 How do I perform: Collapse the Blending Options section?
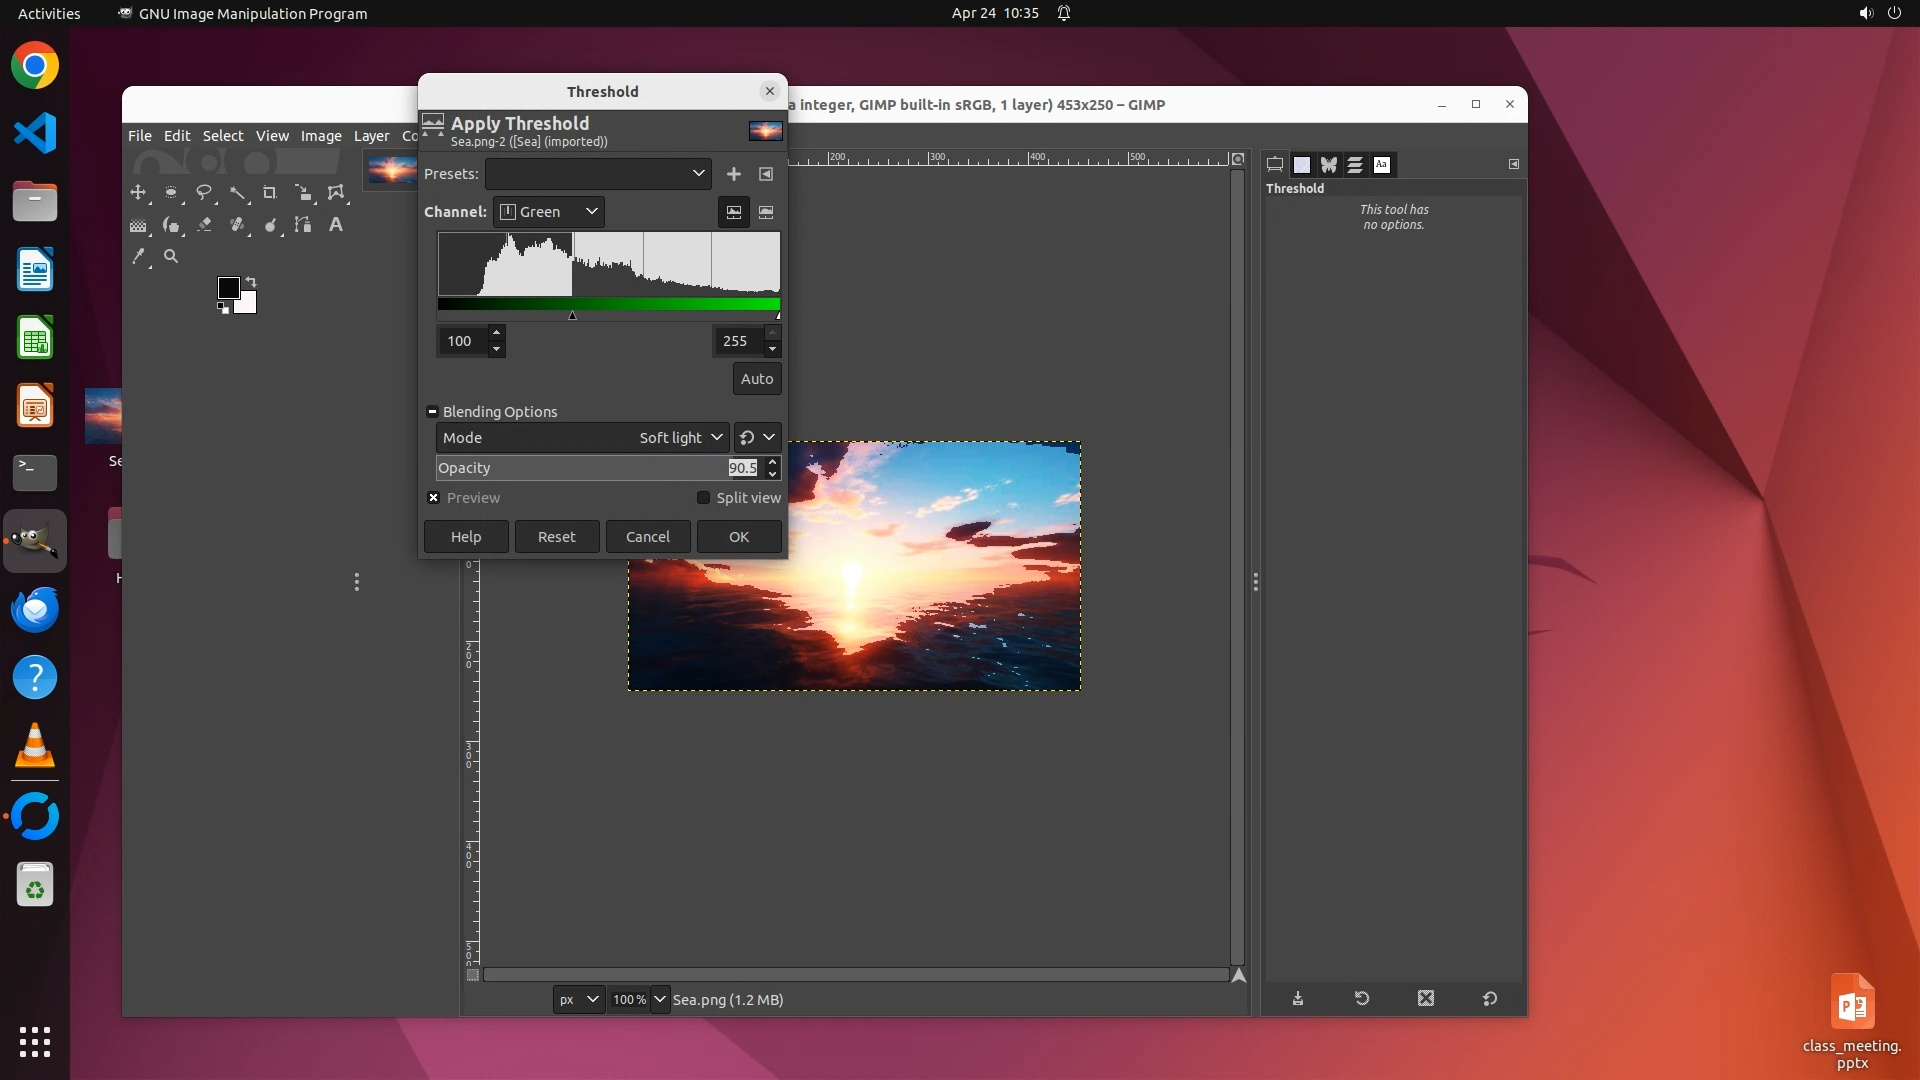(432, 412)
